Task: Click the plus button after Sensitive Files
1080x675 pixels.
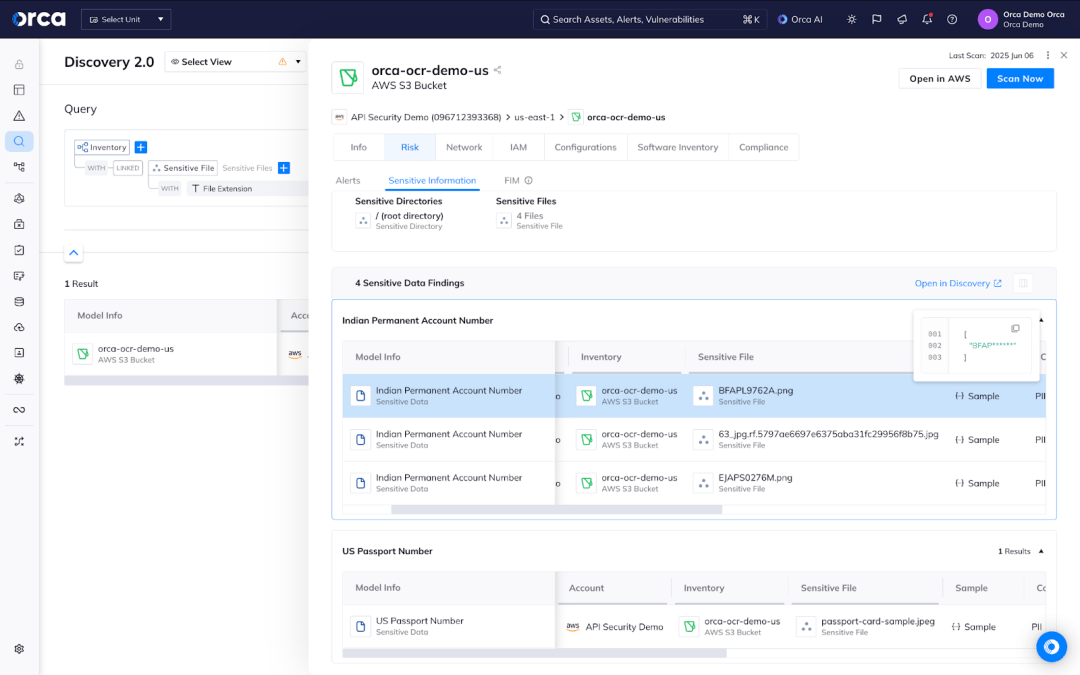Action: pyautogui.click(x=284, y=167)
